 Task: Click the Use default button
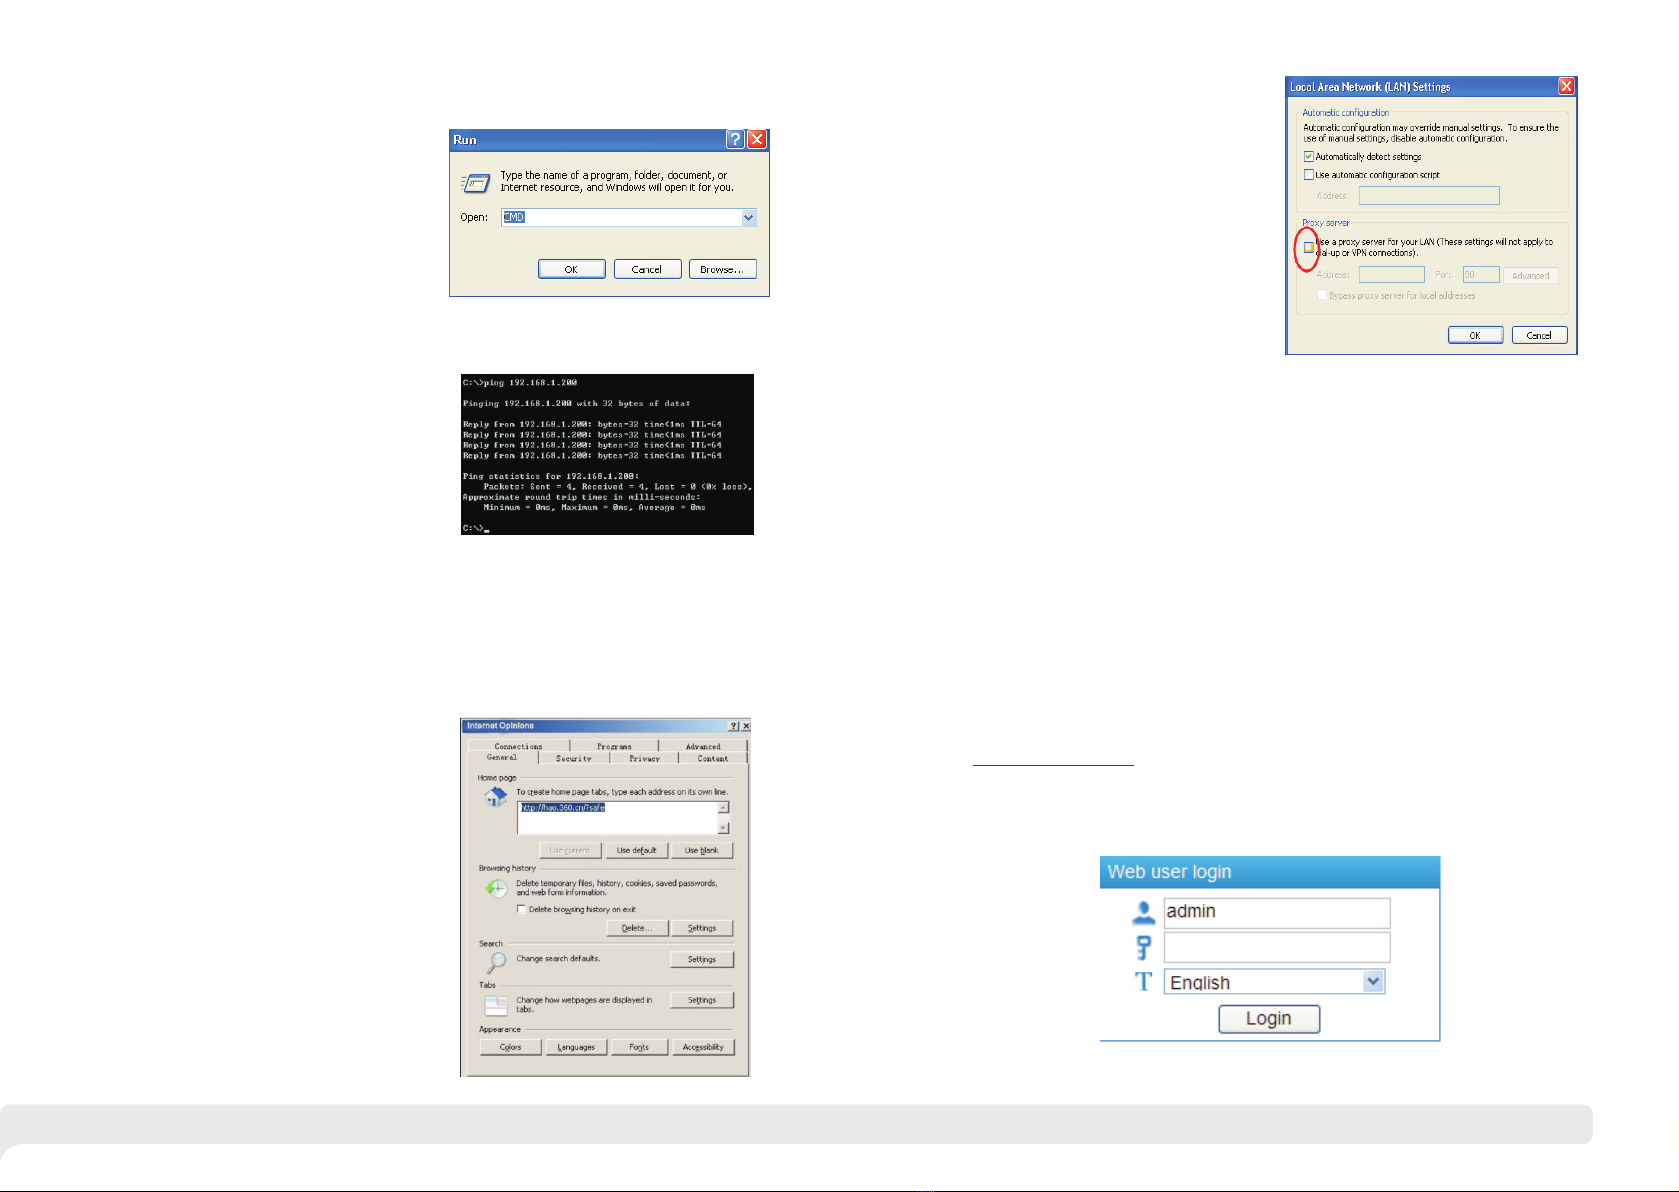637,850
